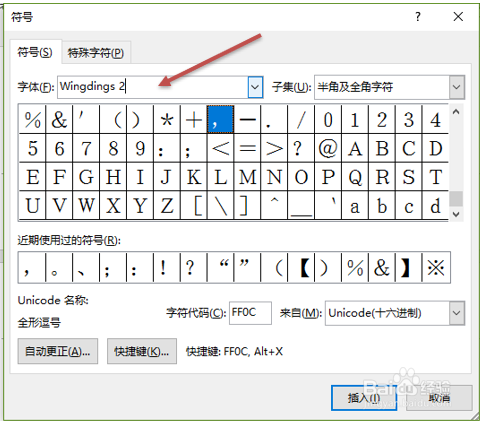Screen dimensions: 480x421
Task: Open the 特殊字符(P) tab
Action: (96, 53)
